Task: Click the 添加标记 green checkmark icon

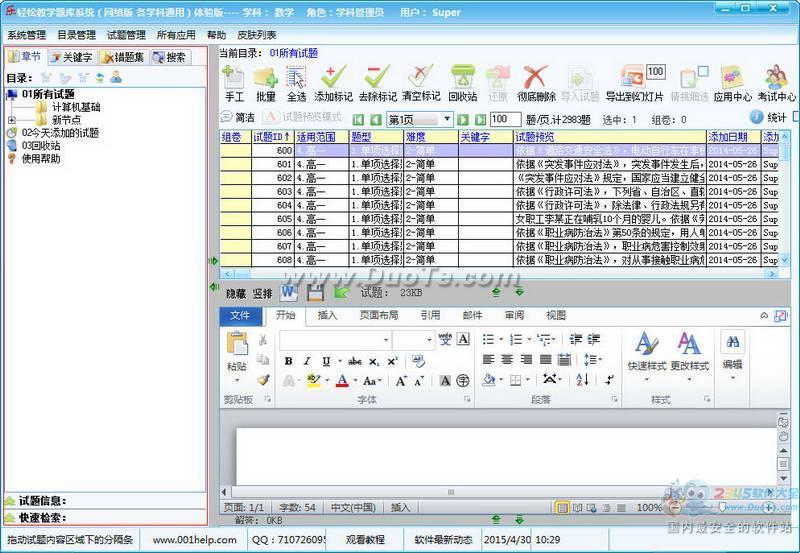Action: 333,78
